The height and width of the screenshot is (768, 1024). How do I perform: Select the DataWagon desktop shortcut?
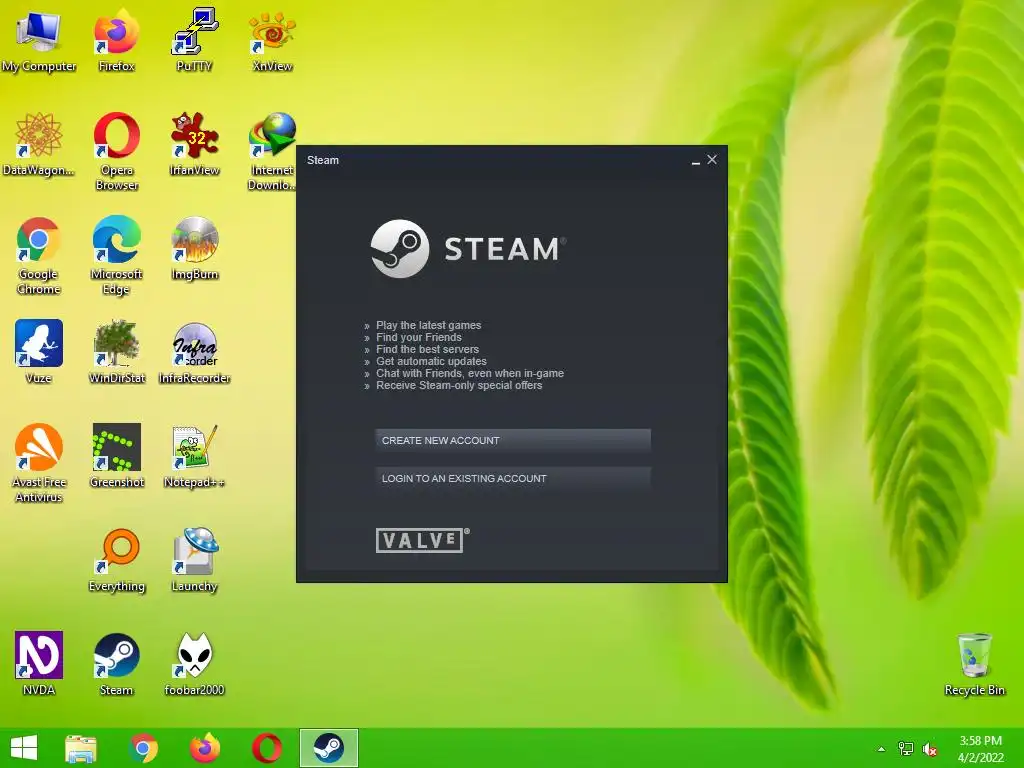coord(39,145)
